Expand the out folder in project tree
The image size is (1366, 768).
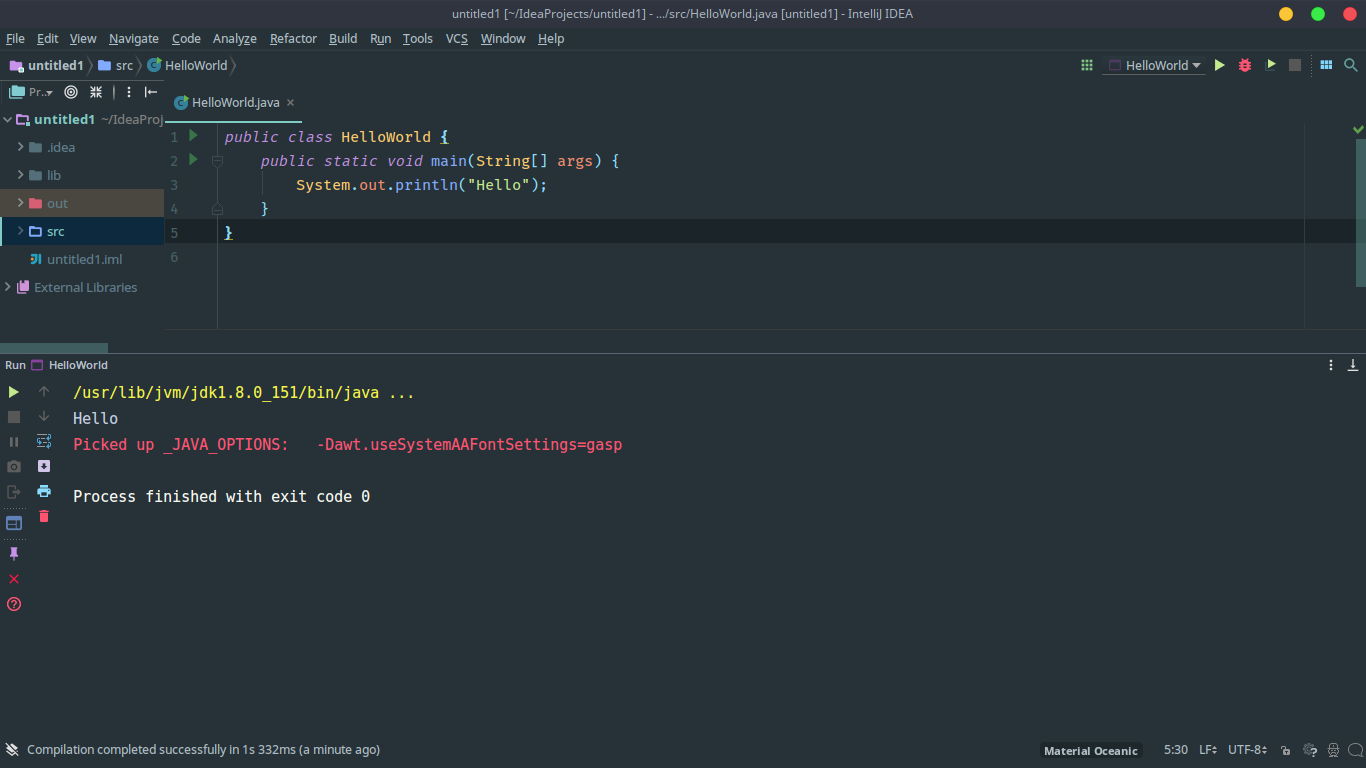[20, 203]
